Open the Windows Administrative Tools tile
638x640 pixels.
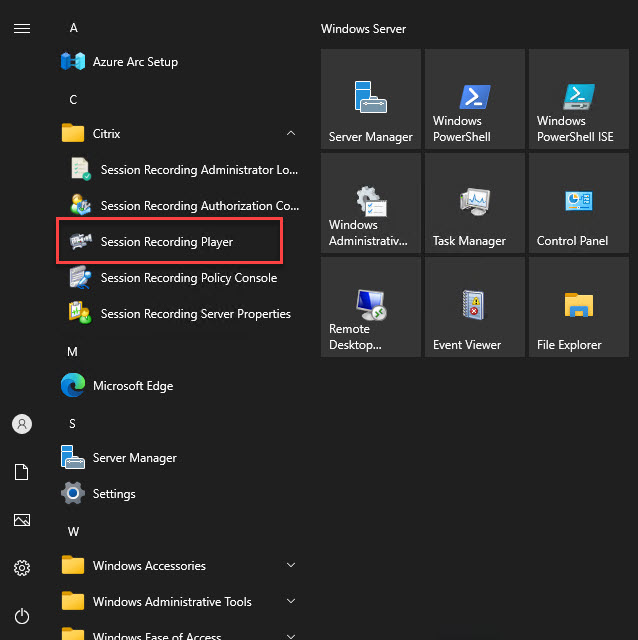pos(371,203)
